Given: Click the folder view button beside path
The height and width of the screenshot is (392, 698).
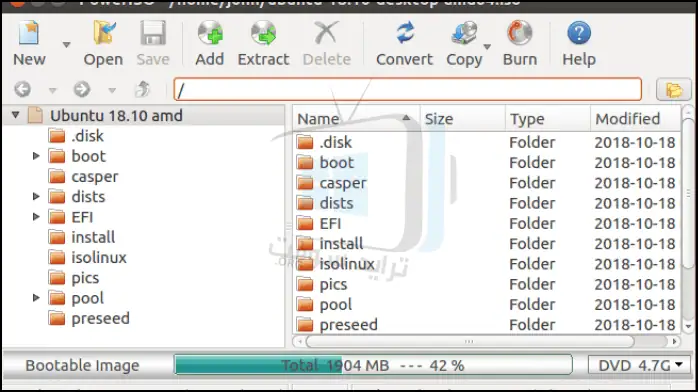Looking at the screenshot, I should pyautogui.click(x=674, y=90).
